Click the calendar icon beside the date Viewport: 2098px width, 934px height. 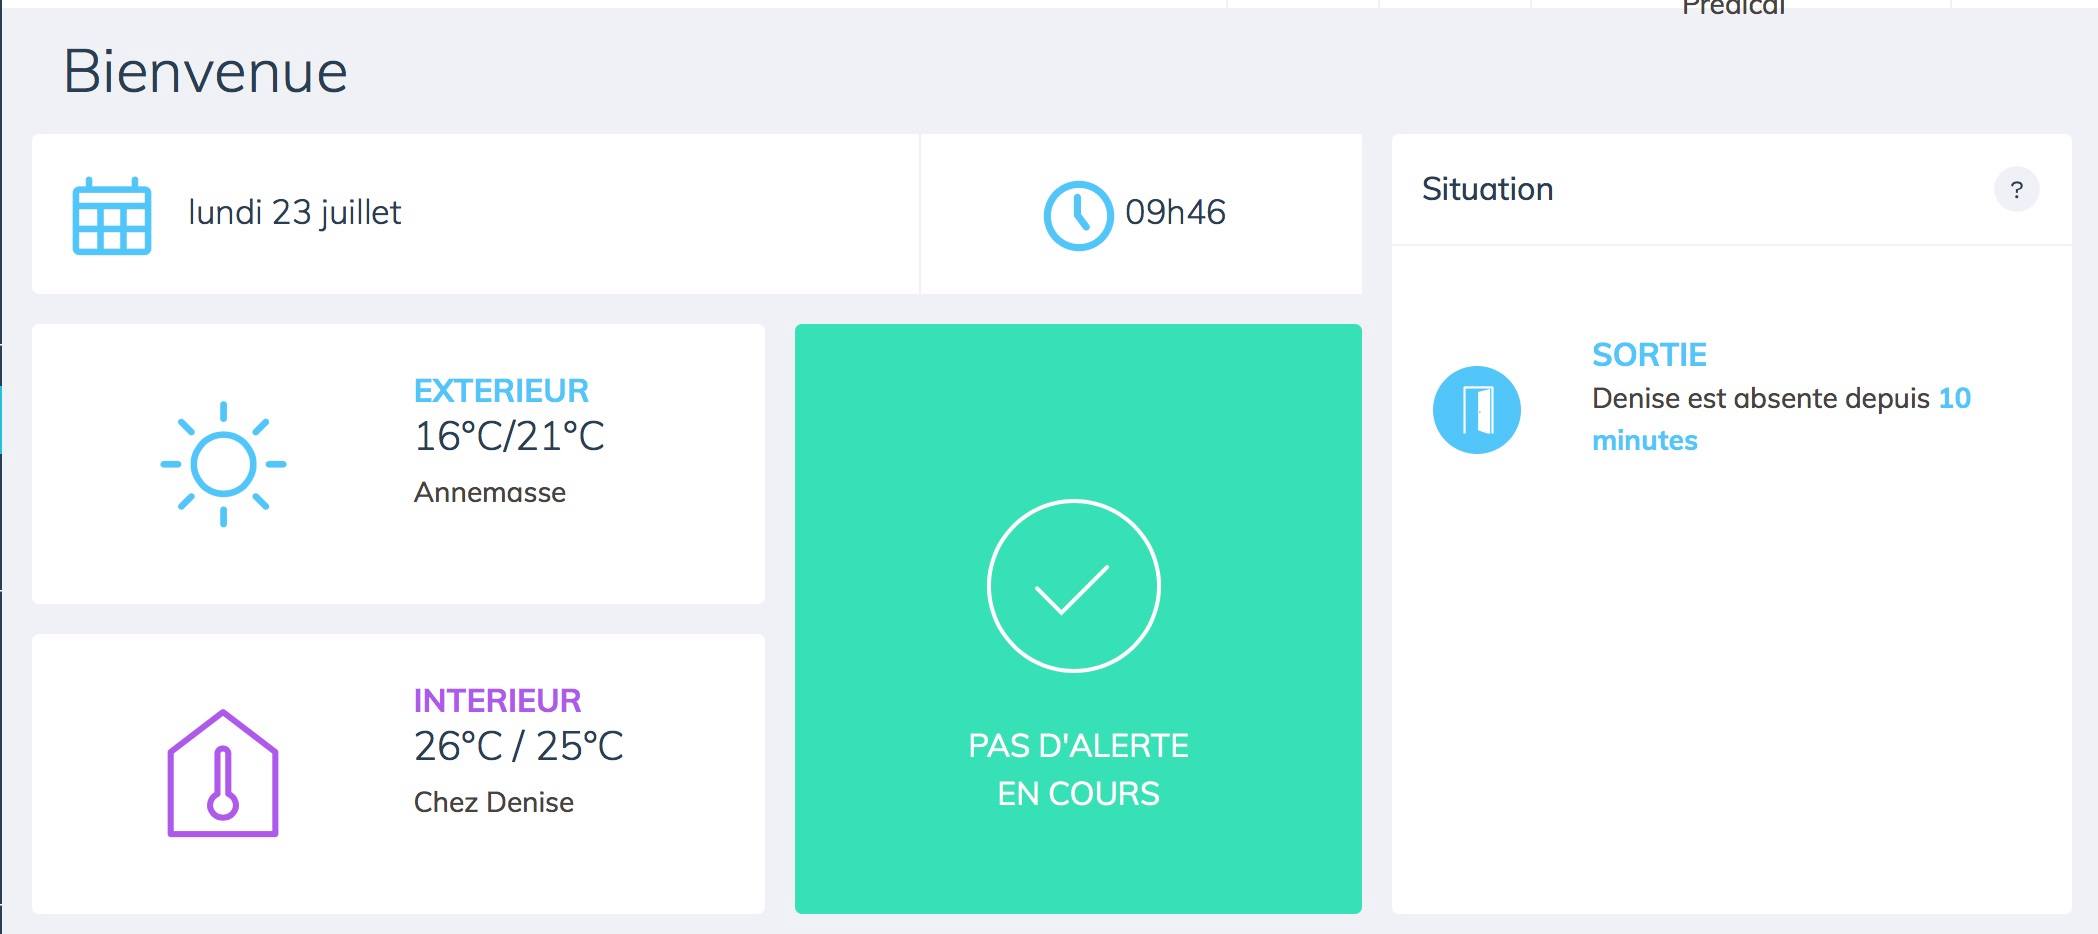click(111, 216)
